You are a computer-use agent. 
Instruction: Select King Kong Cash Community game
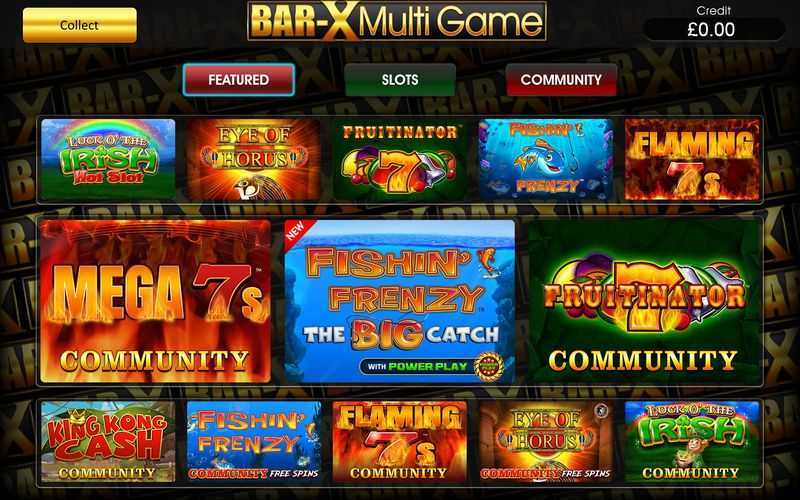pos(108,441)
